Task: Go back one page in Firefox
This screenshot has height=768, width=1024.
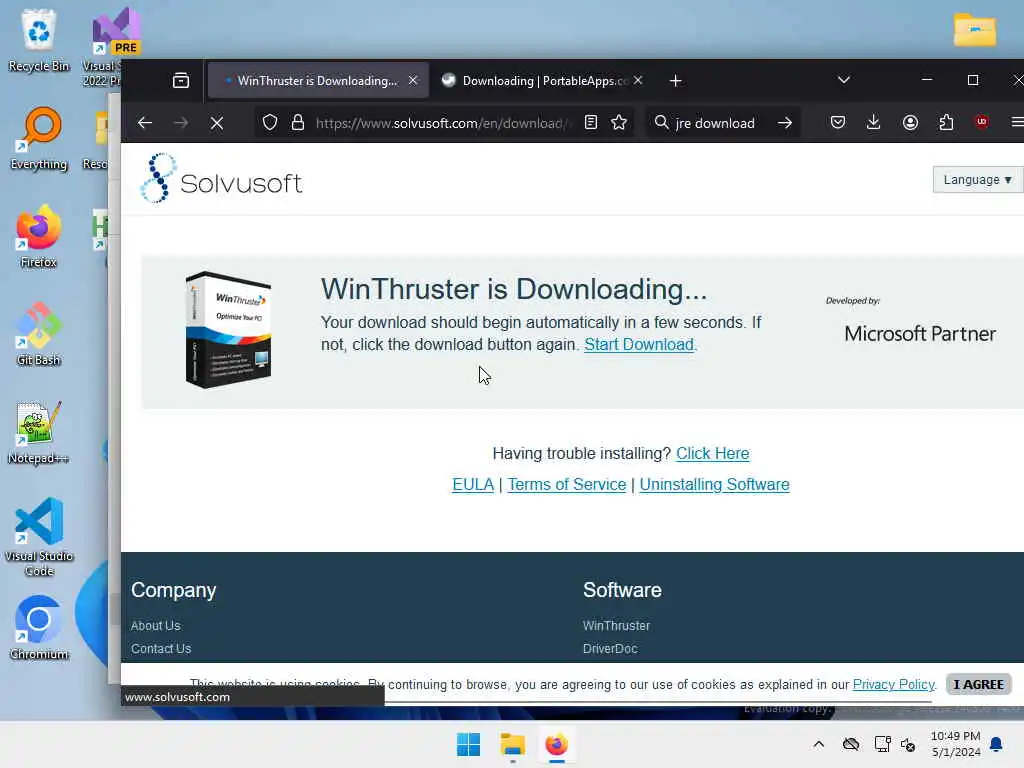Action: tap(145, 123)
